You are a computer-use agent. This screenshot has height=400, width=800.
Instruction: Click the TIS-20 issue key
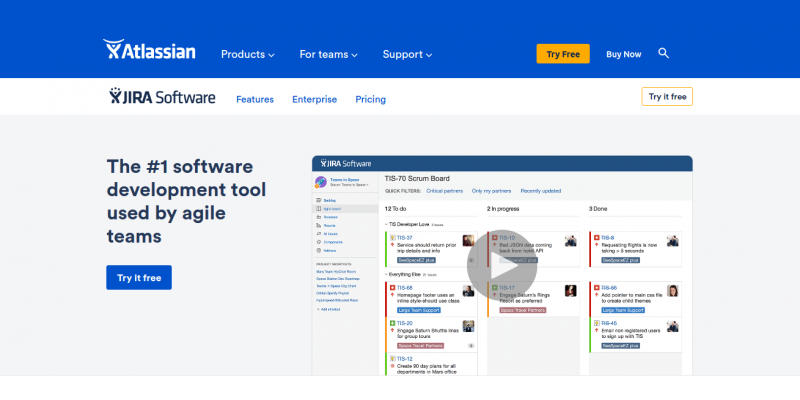[x=405, y=323]
